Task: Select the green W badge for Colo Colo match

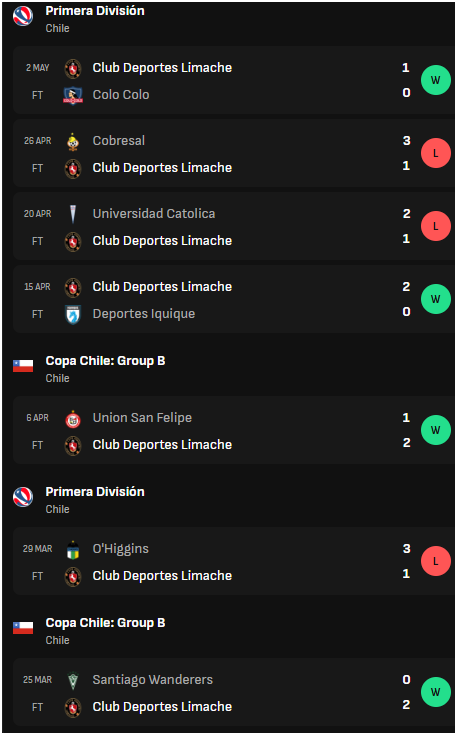Action: tap(435, 80)
